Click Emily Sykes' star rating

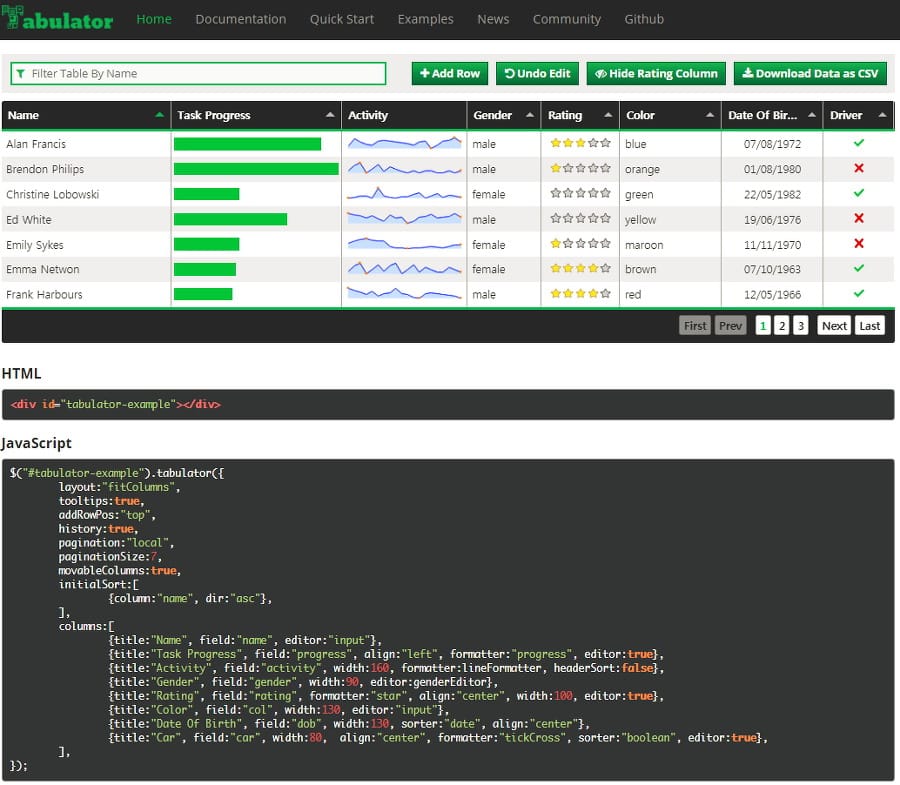pyautogui.click(x=580, y=244)
